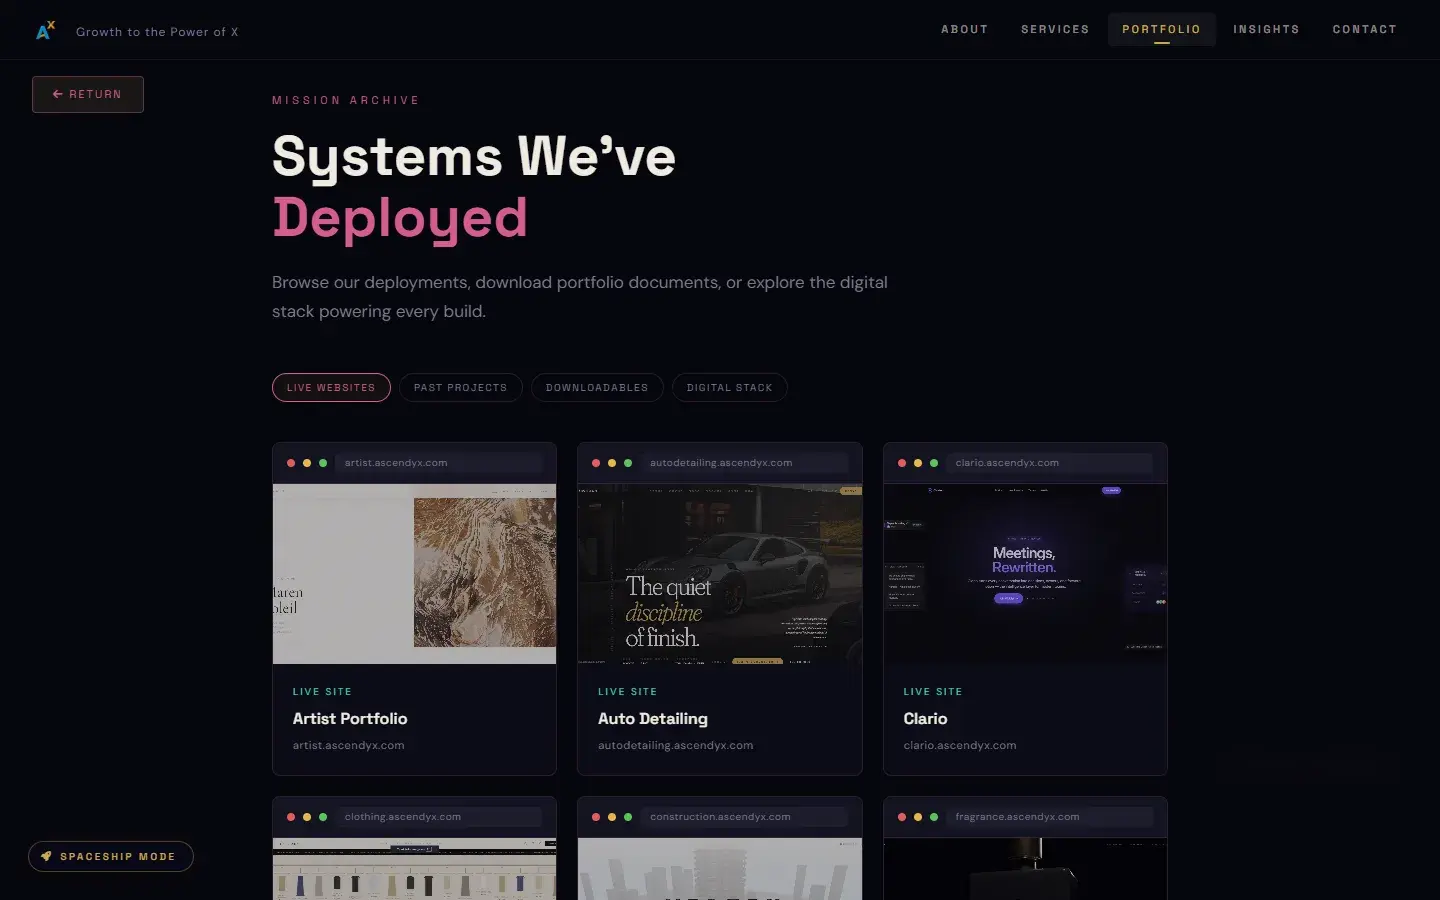Click clario.ascendyx.com below Clario title
The width and height of the screenshot is (1440, 900).
click(960, 745)
